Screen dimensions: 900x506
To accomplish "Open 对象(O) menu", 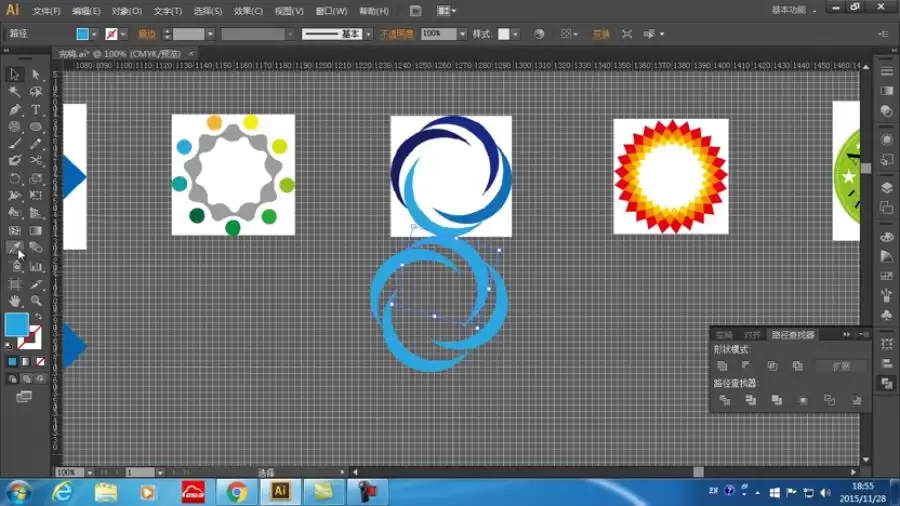I will 127,11.
